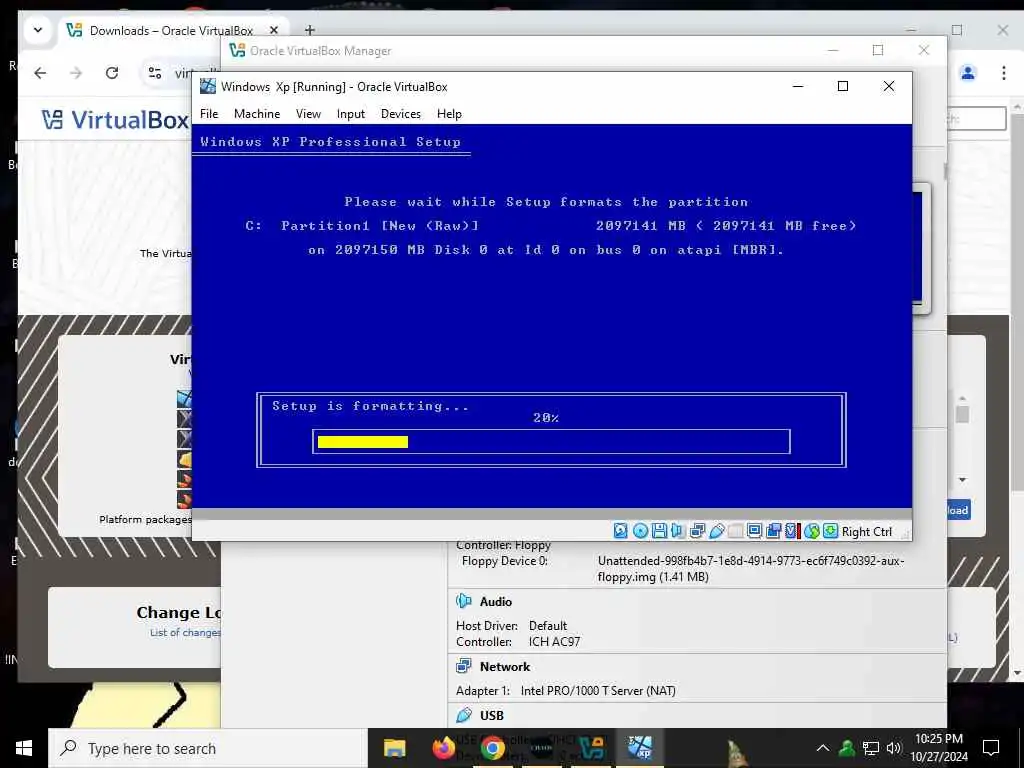Click the network icon in system tray
The height and width of the screenshot is (768, 1024).
tap(871, 748)
